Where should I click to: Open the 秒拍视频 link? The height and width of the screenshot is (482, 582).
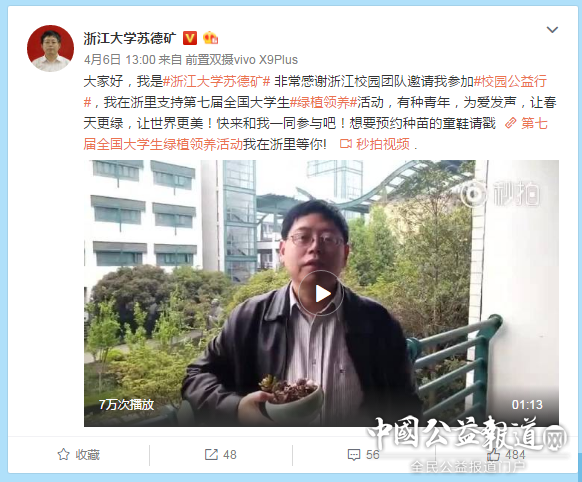point(383,144)
